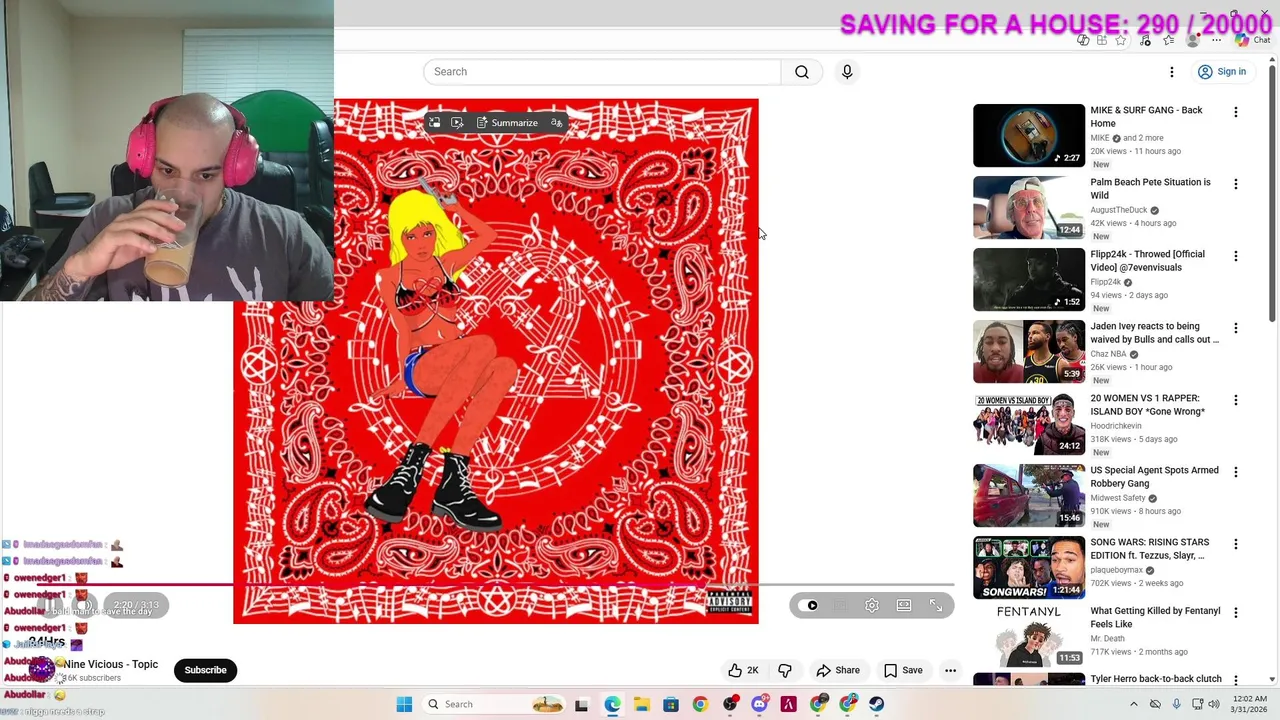This screenshot has height=720, width=1280.
Task: Enter fullscreen from the video player
Action: point(936,606)
